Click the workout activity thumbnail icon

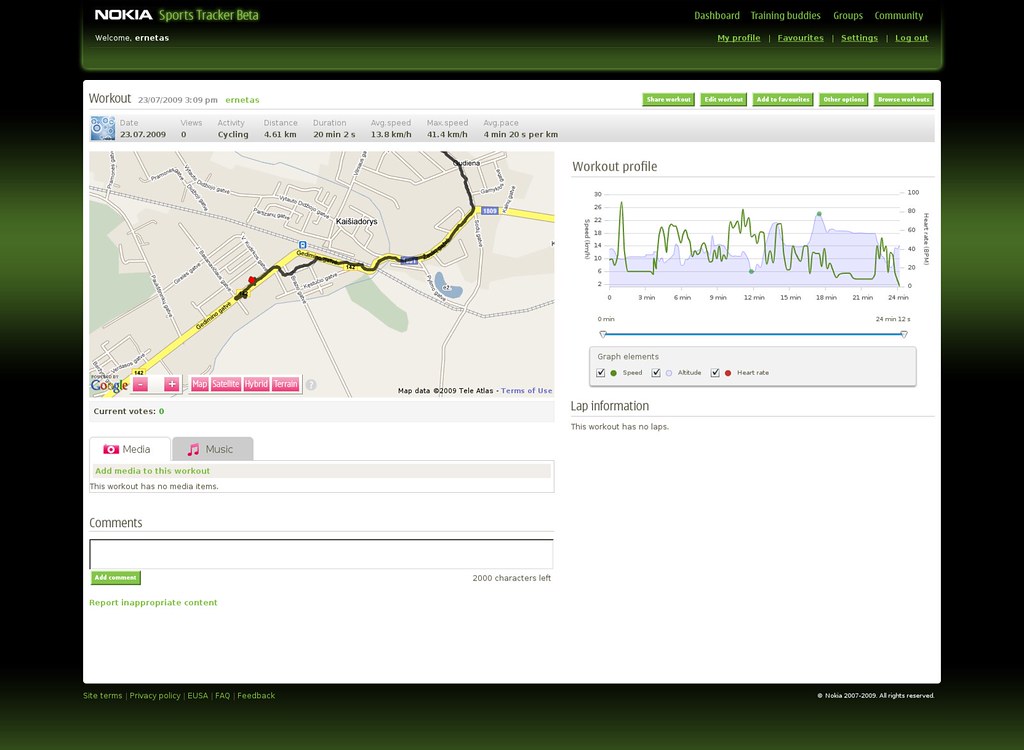[103, 128]
